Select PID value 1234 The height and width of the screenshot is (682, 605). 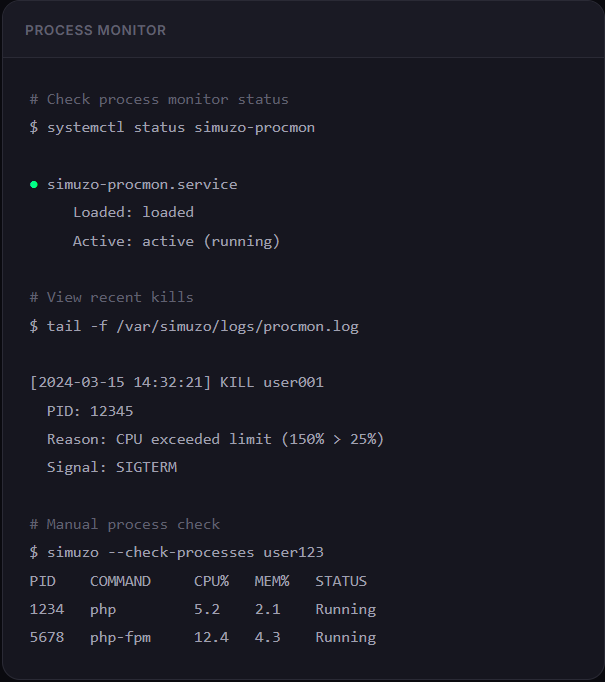click(47, 609)
